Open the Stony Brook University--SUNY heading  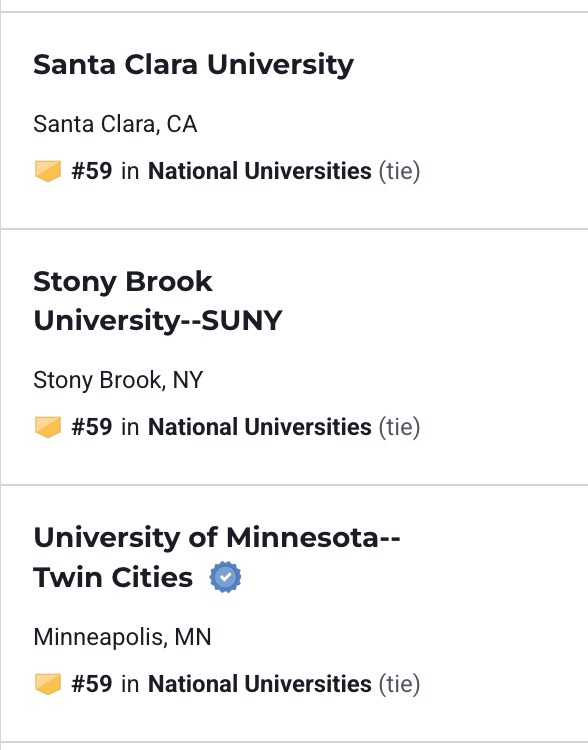pos(158,300)
